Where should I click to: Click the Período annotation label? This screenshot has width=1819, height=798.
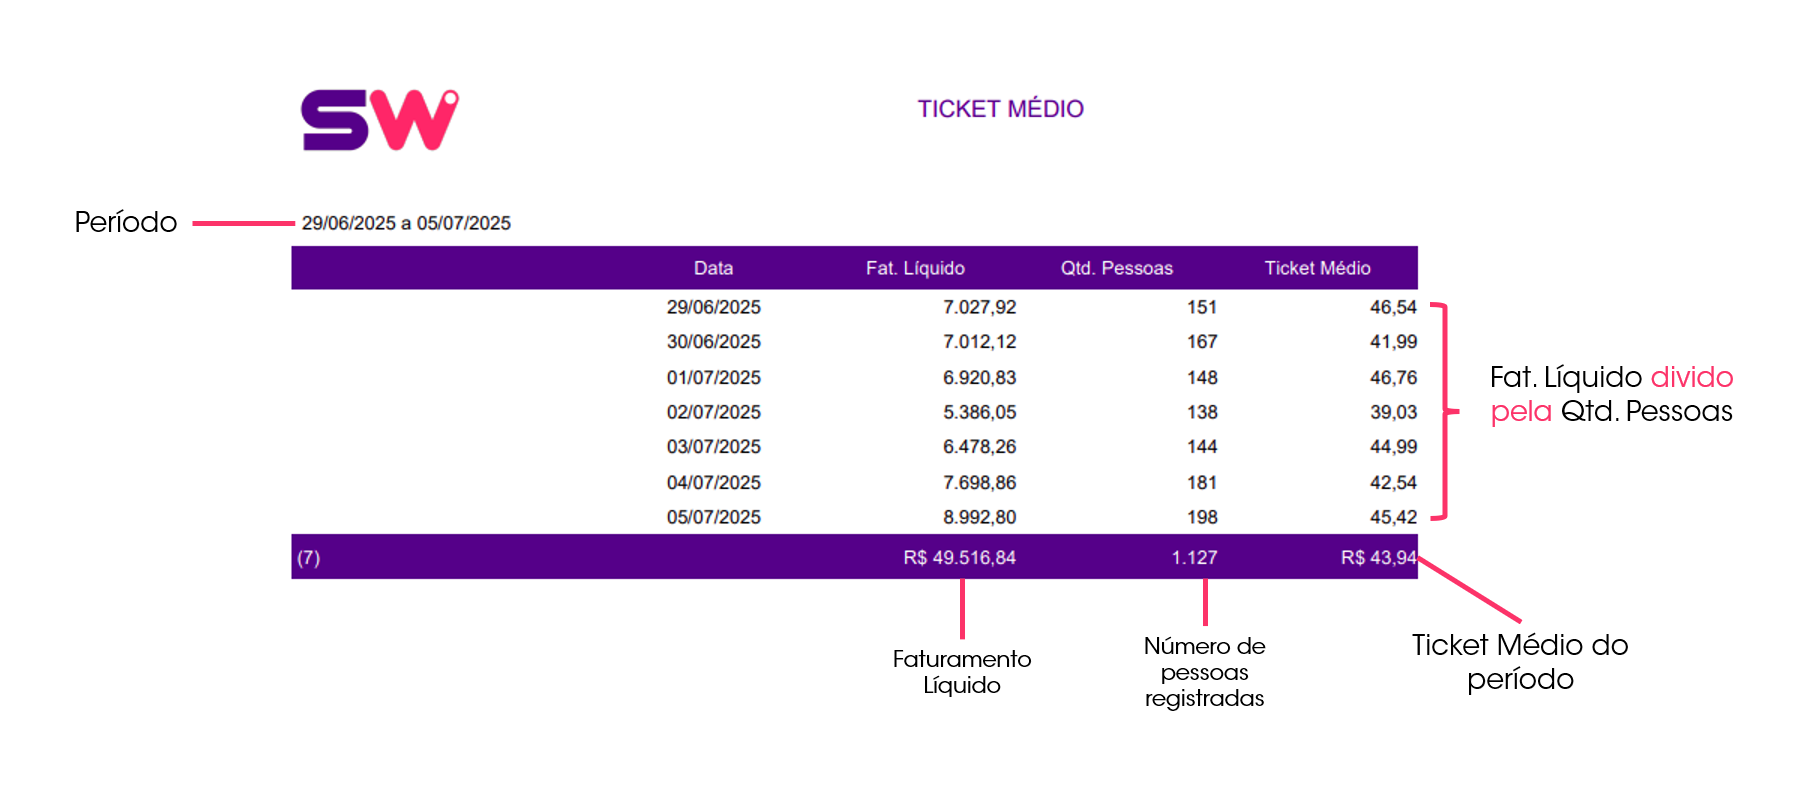pyautogui.click(x=126, y=222)
